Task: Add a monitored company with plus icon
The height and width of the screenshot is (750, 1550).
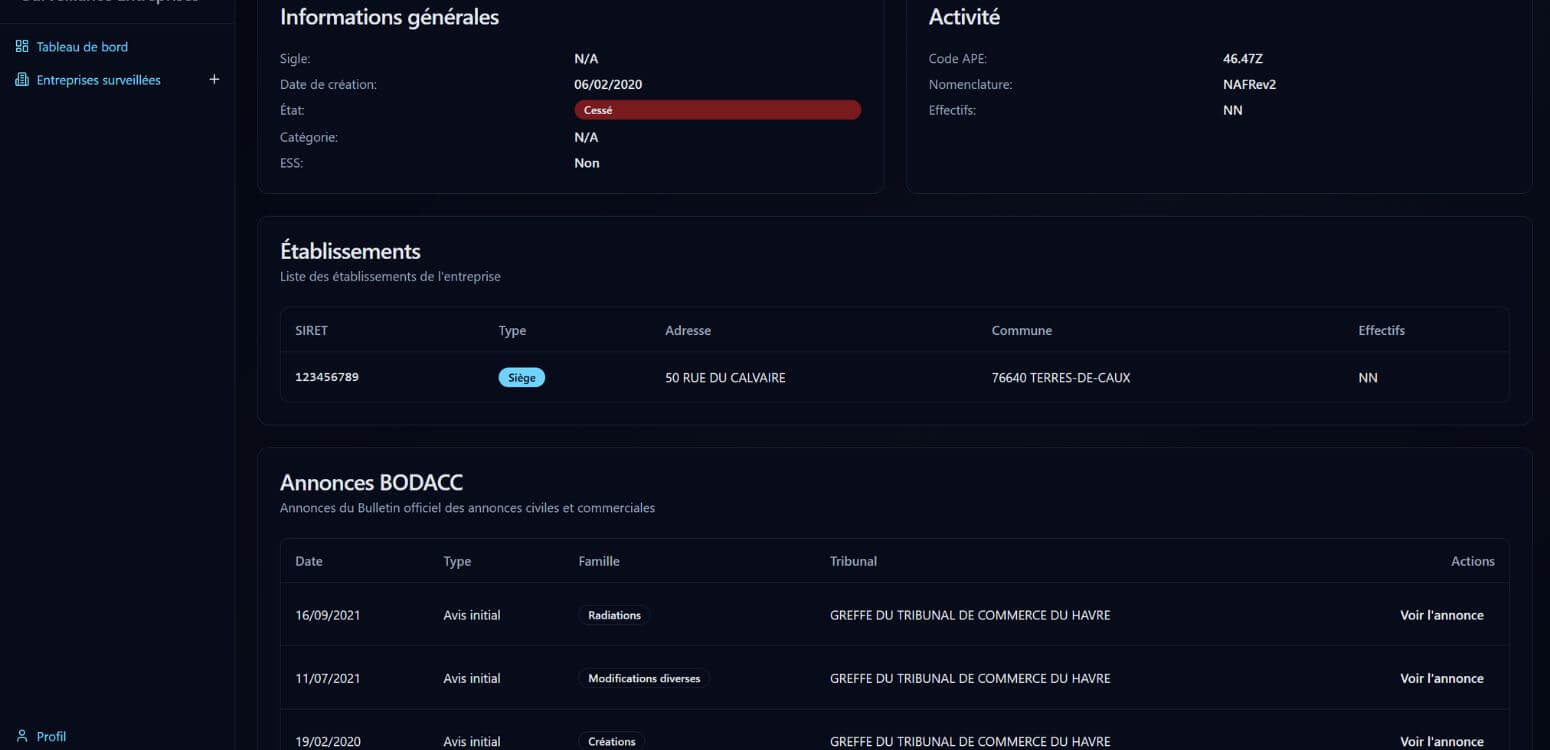Action: (214, 80)
